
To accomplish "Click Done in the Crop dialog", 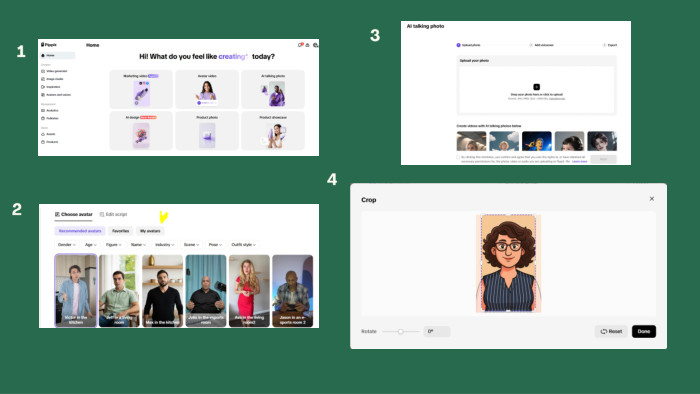I will coord(644,332).
